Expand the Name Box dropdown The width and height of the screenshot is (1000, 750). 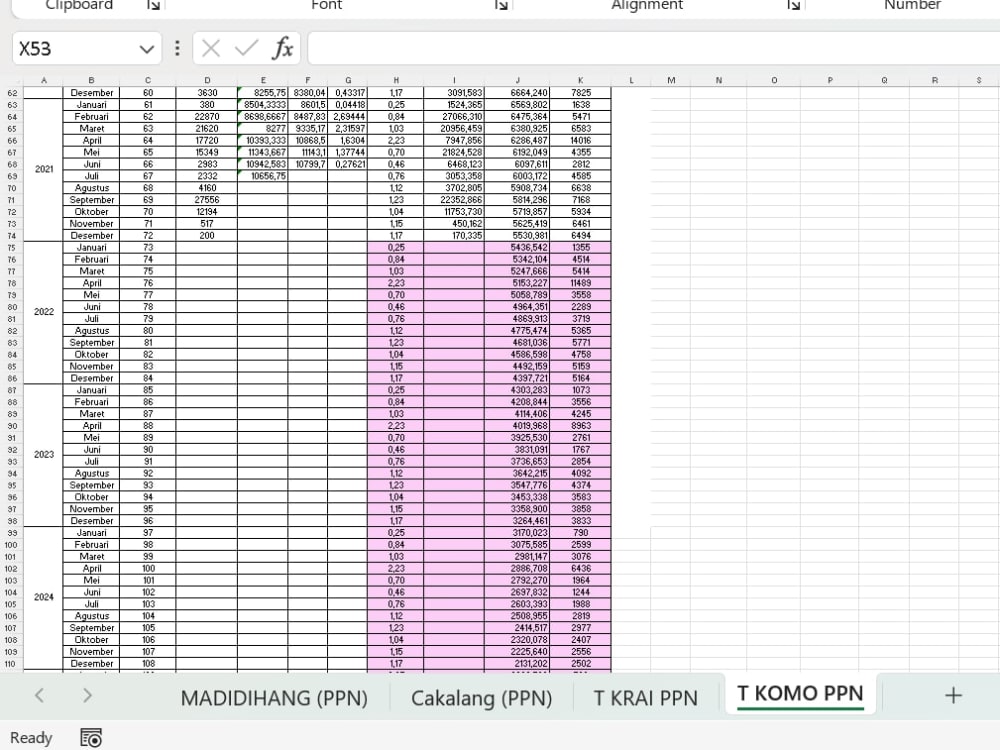(x=147, y=49)
